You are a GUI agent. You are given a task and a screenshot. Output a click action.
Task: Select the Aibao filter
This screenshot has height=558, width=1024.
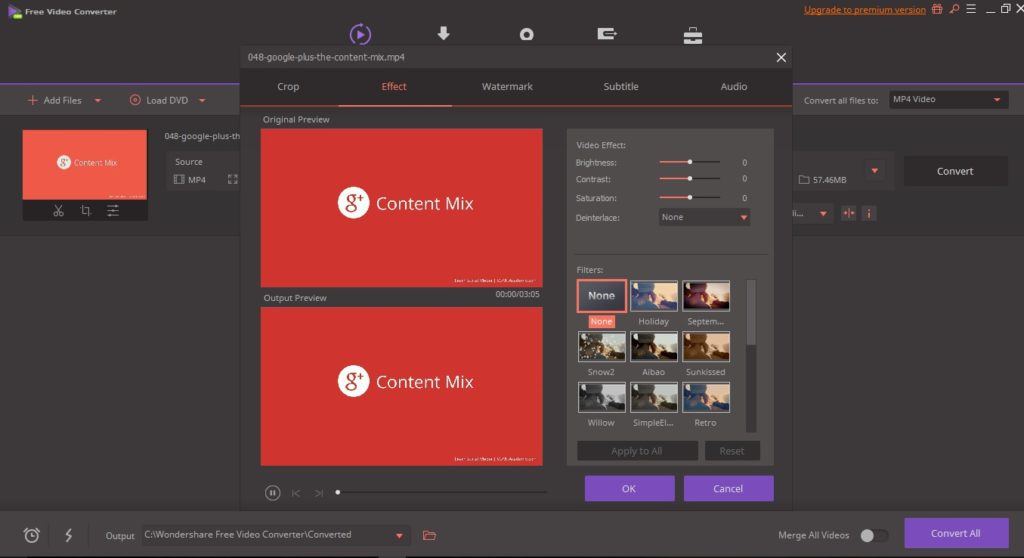[x=654, y=346]
